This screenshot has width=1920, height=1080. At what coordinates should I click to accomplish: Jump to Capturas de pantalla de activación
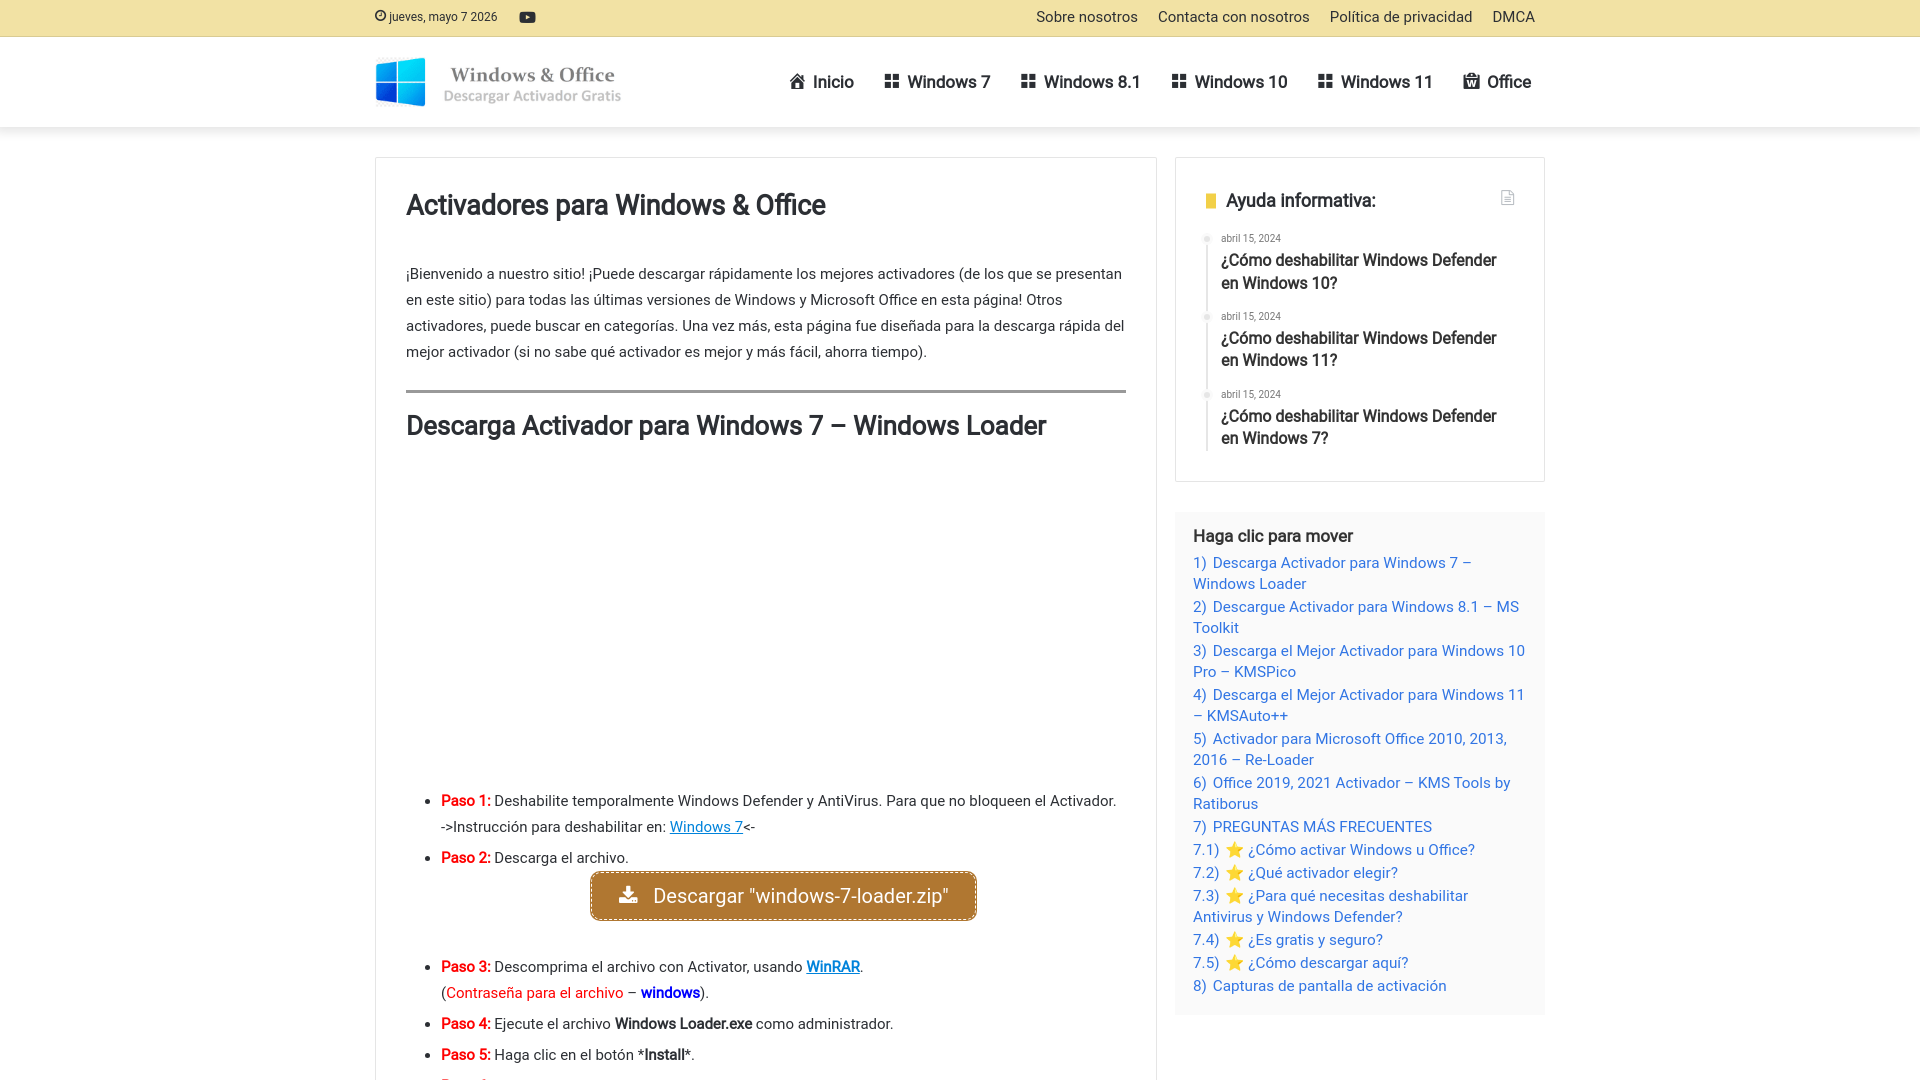point(1320,986)
